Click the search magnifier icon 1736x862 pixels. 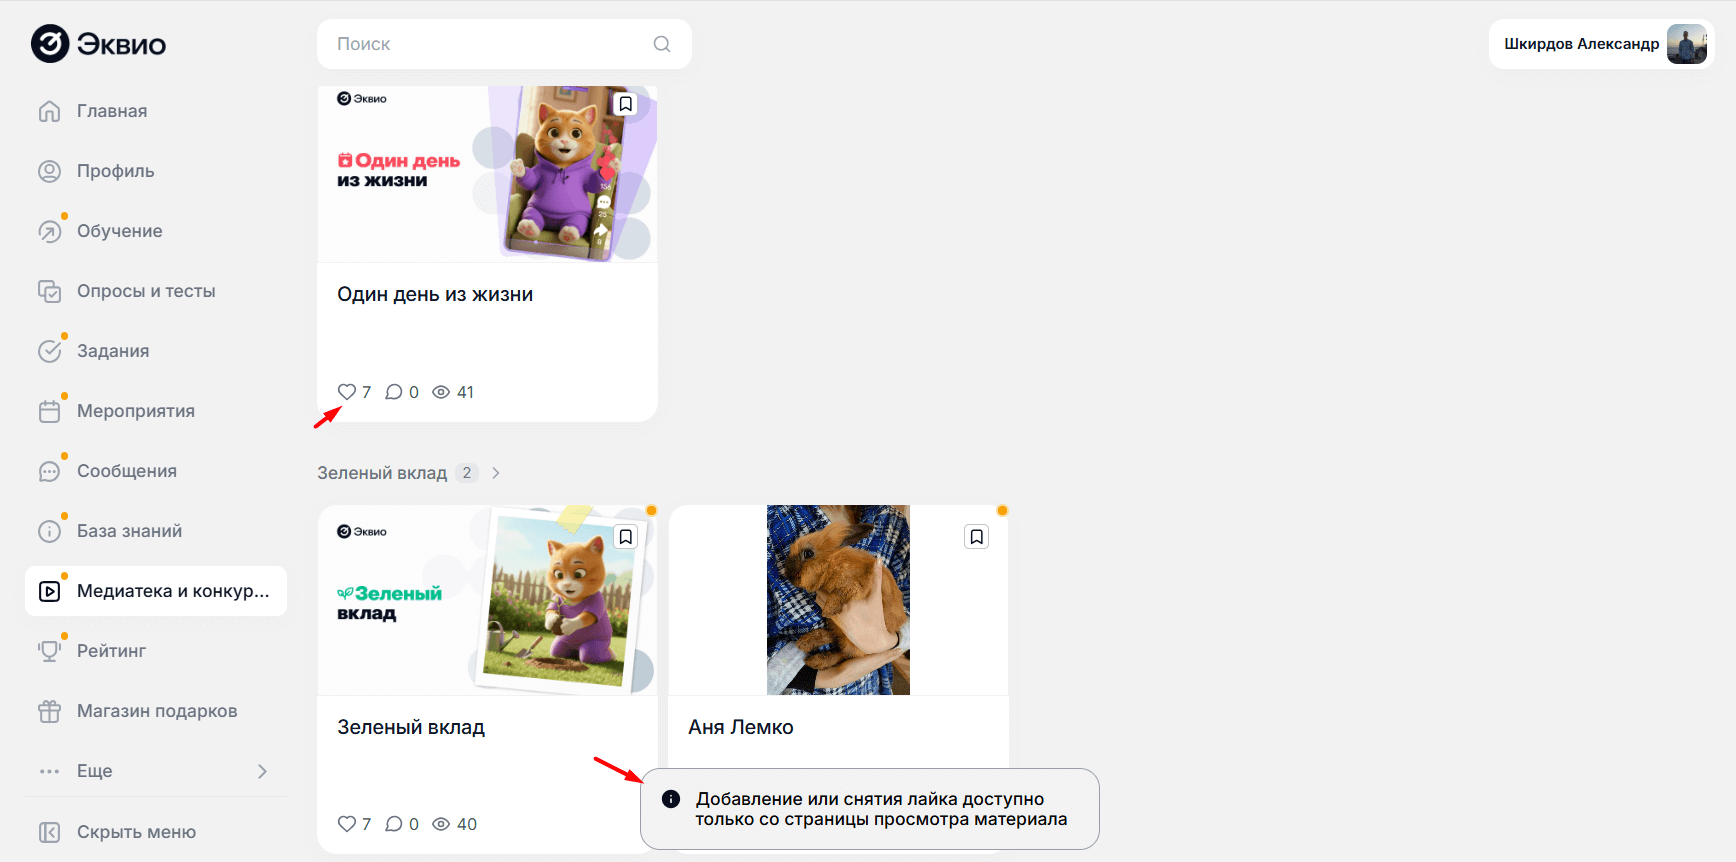tap(661, 44)
